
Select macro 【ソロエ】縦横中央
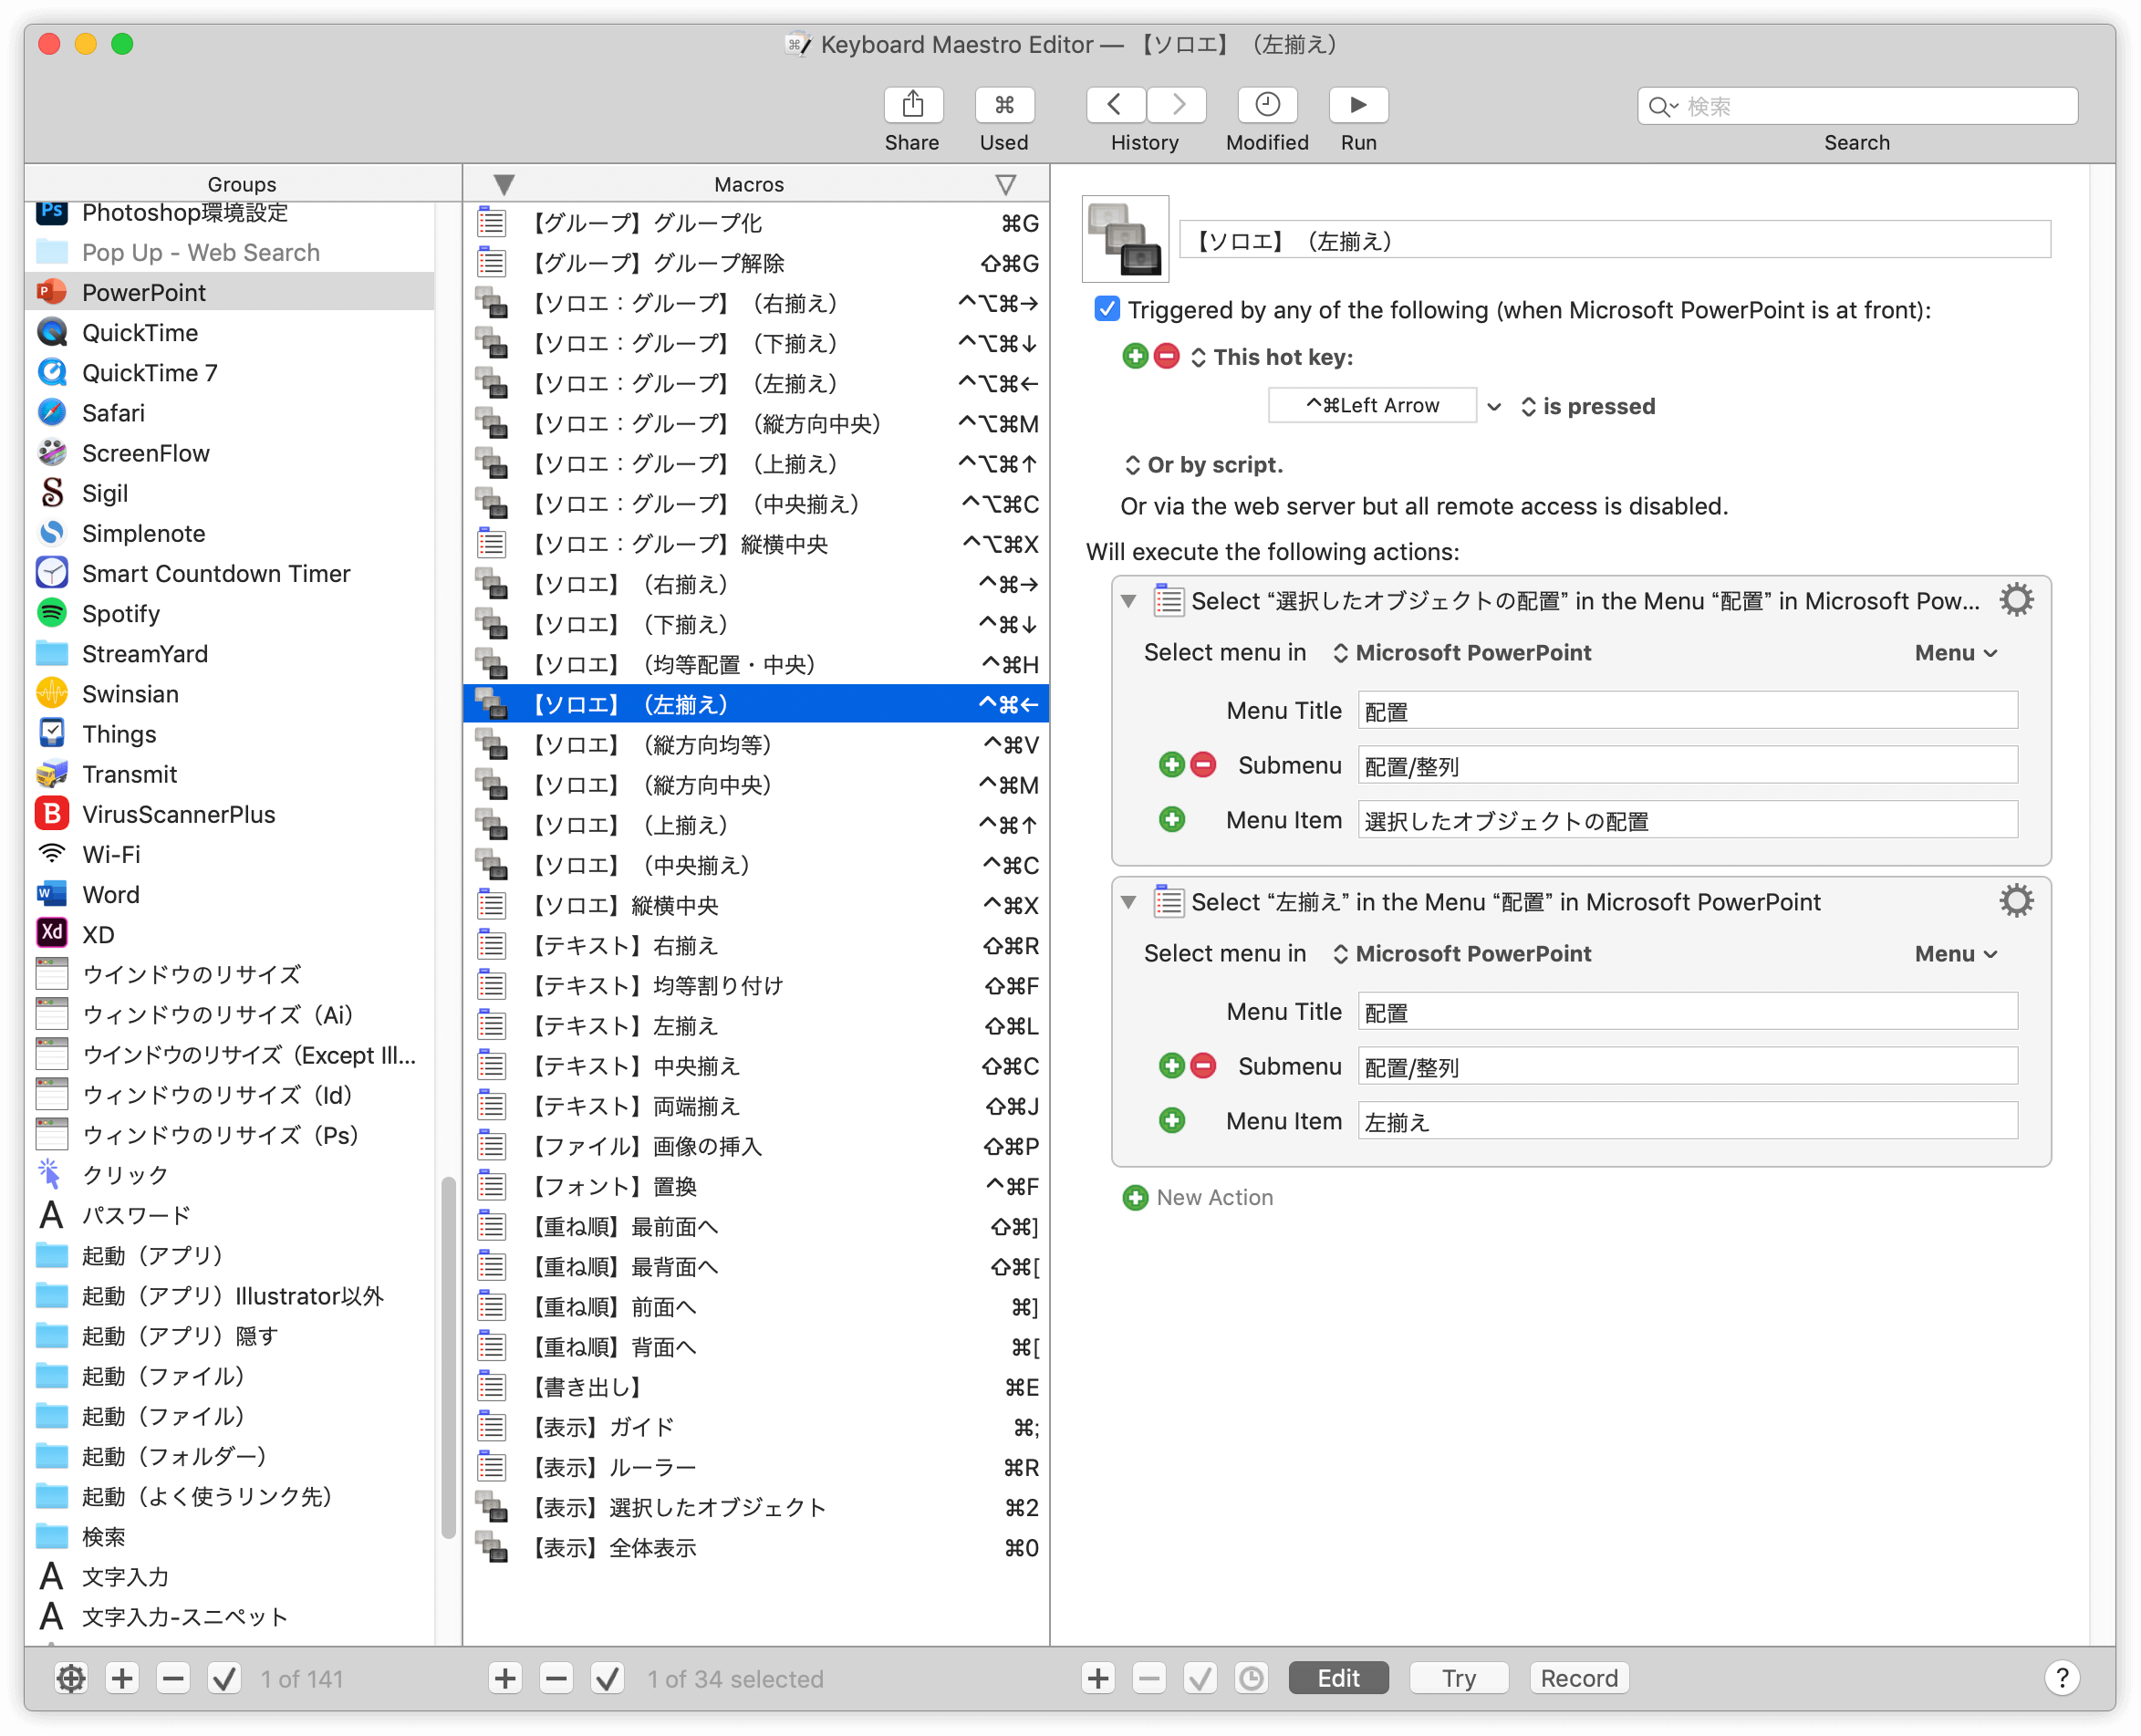tap(756, 905)
